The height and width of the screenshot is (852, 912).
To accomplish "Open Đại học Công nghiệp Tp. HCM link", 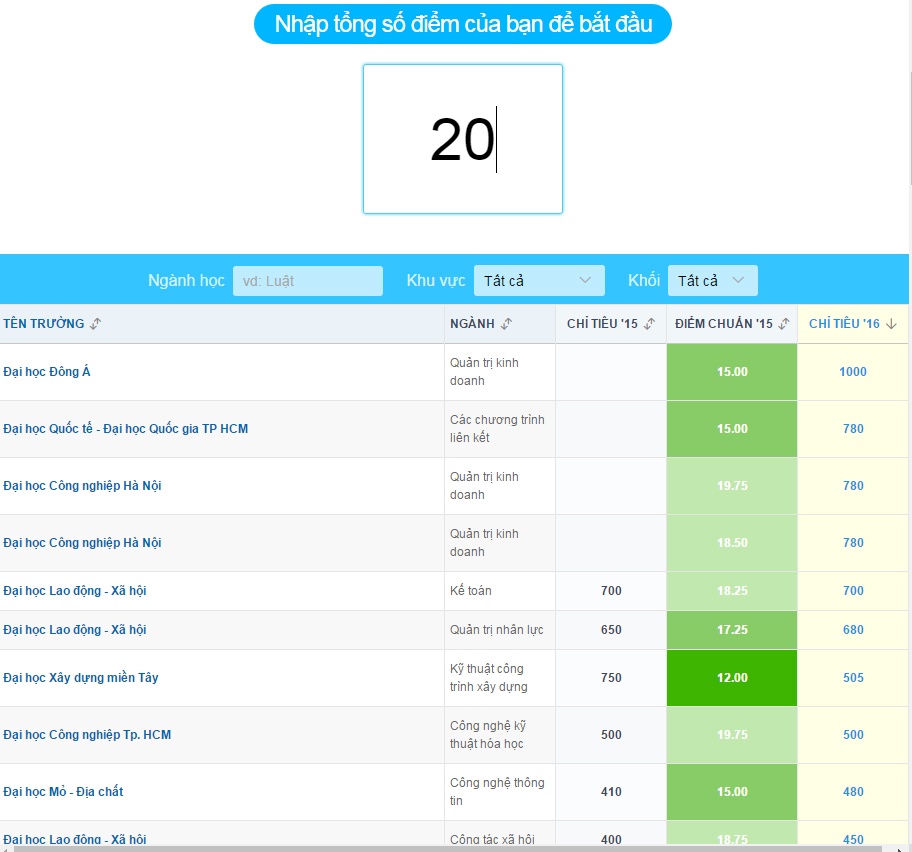I will pos(87,735).
